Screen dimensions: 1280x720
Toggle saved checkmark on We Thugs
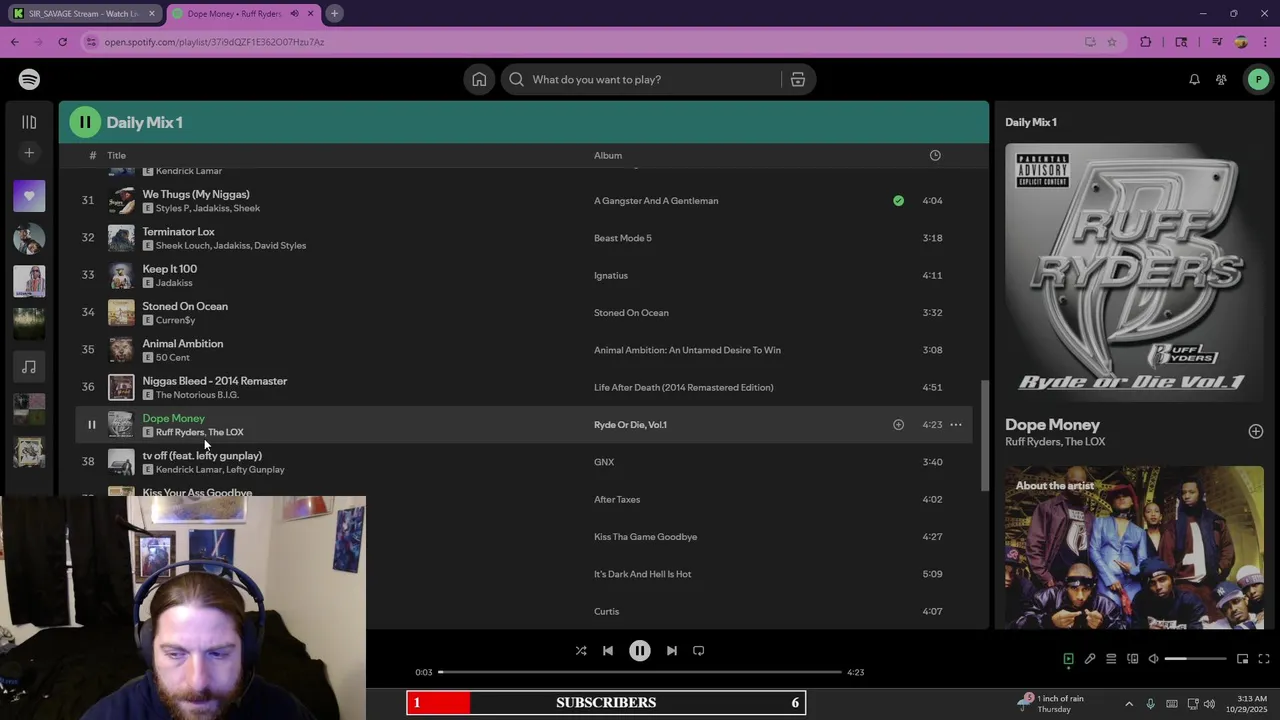pyautogui.click(x=898, y=201)
